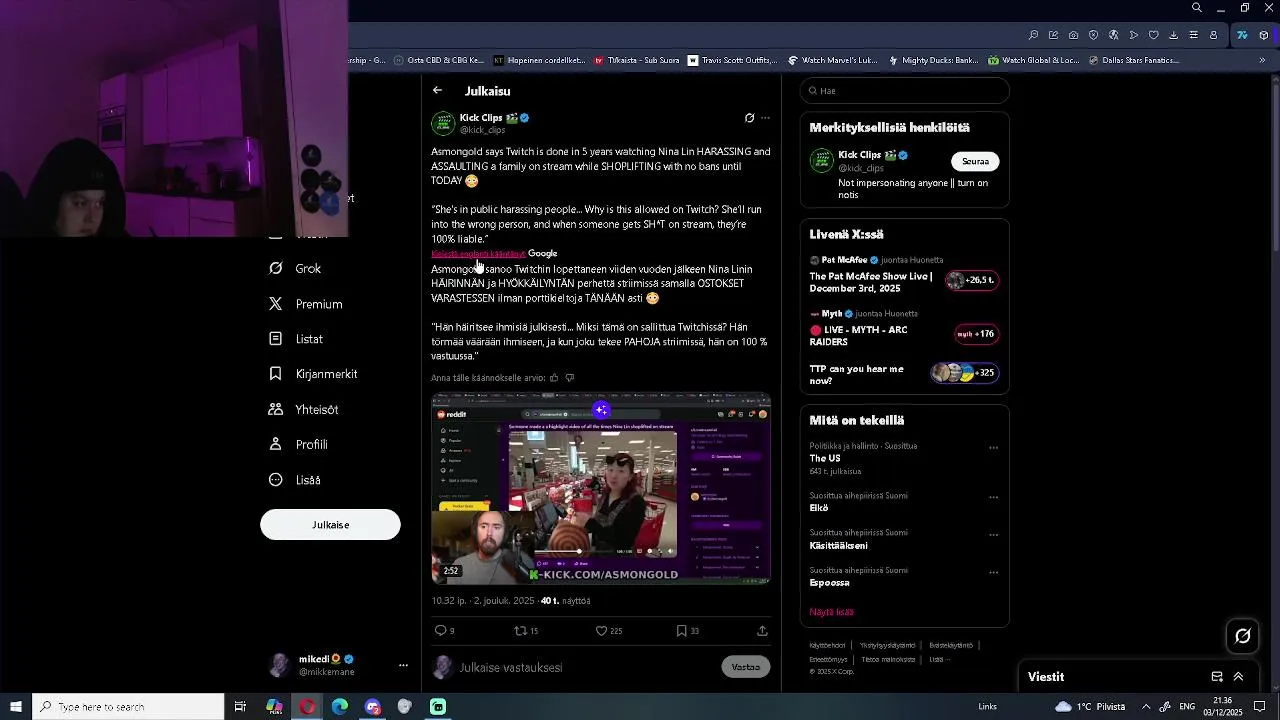Click the translation source link before Google

[478, 254]
